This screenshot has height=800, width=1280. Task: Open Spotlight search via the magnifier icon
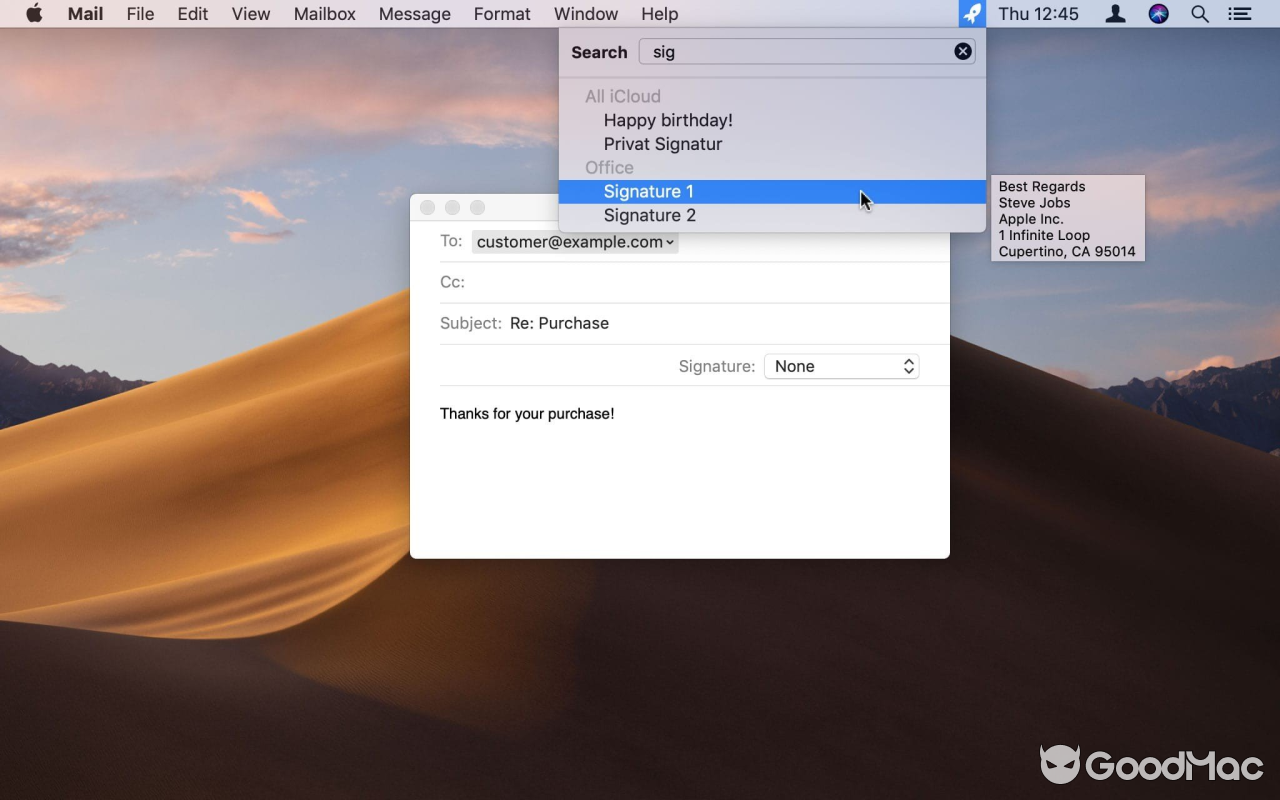coord(1199,13)
